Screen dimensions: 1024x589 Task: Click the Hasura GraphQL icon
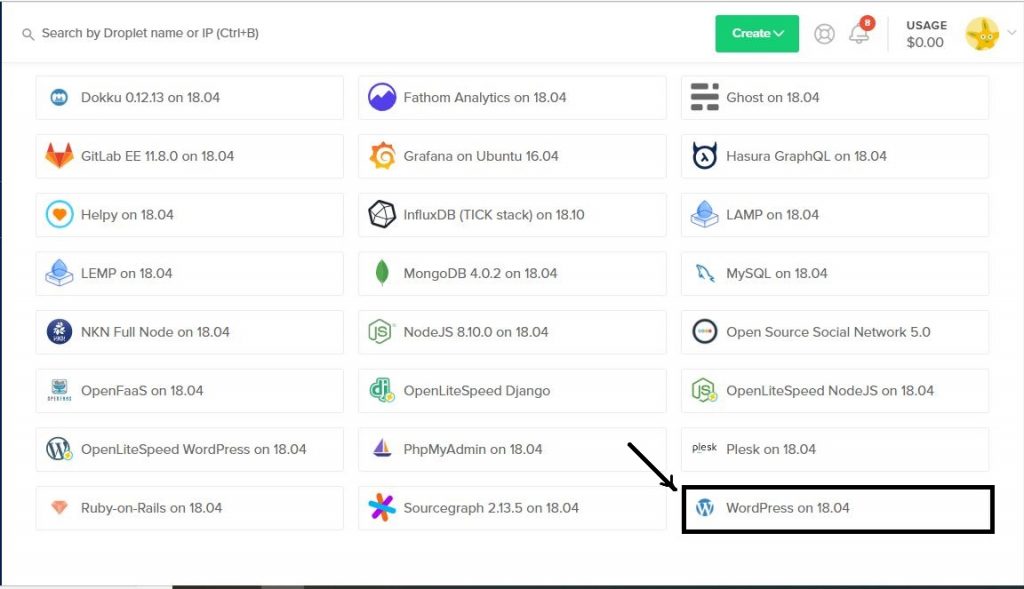tap(705, 155)
